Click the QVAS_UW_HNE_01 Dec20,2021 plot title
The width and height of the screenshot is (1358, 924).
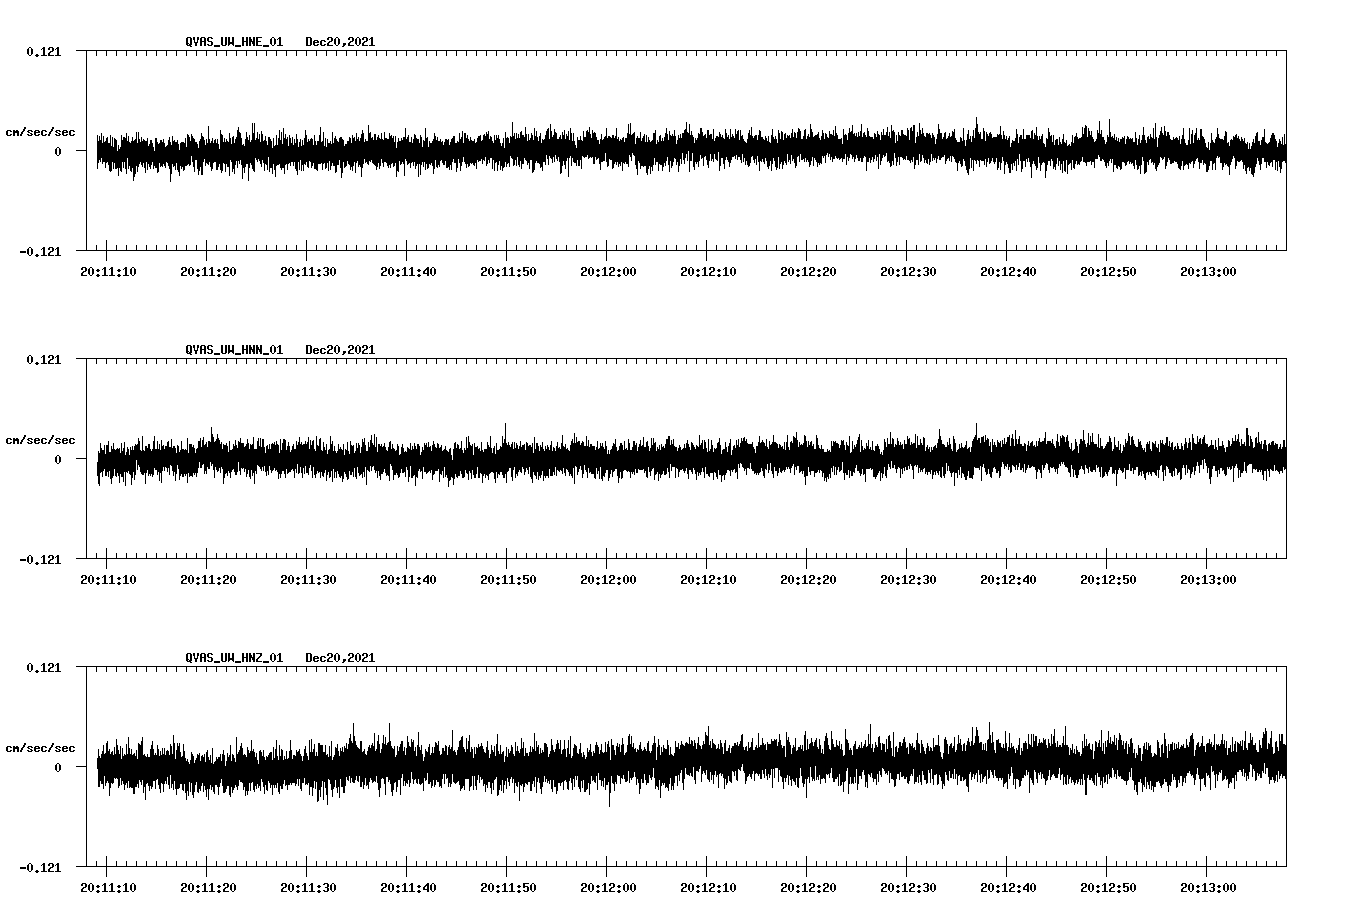280,42
